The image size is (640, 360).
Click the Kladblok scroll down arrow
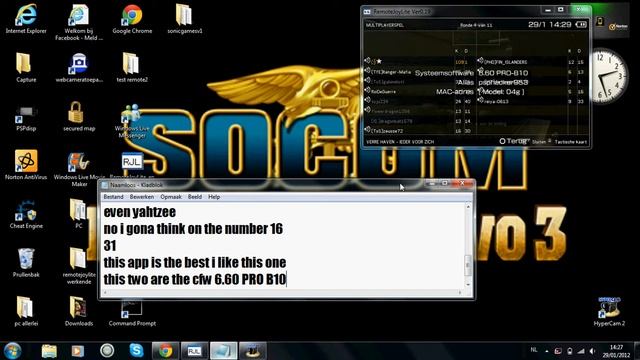click(x=468, y=284)
